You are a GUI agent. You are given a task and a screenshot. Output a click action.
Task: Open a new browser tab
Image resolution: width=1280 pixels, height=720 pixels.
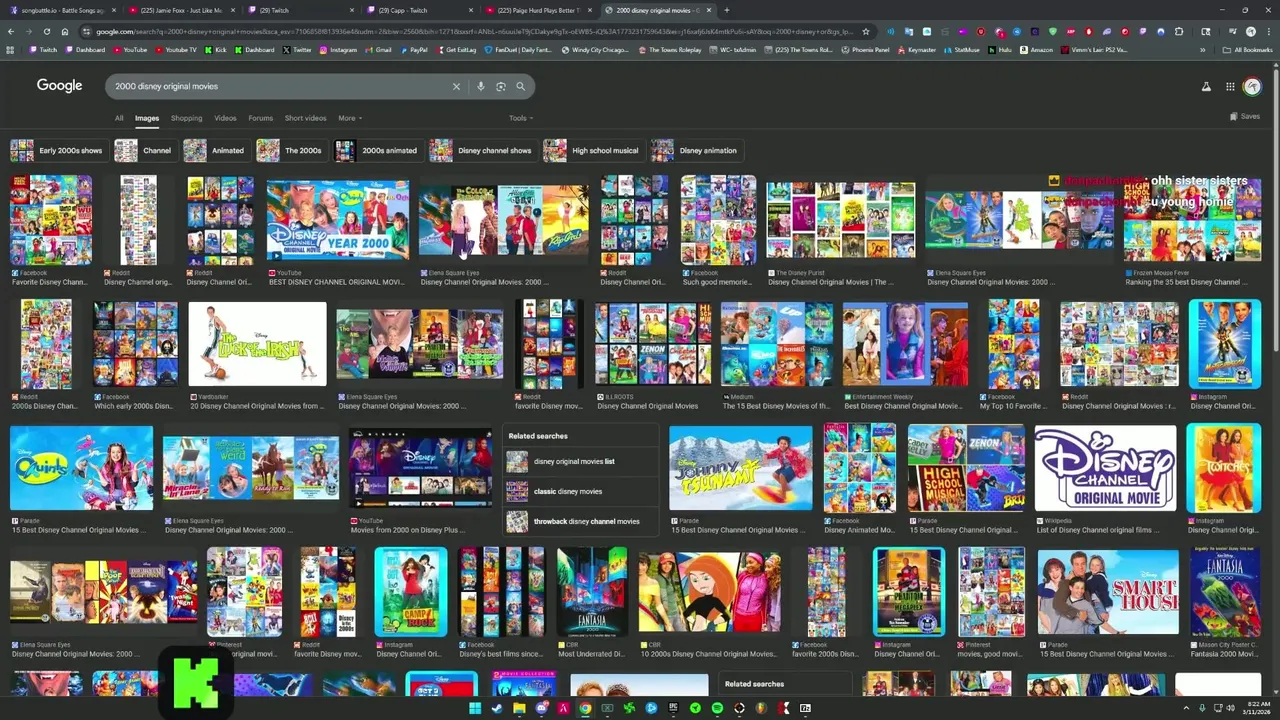click(726, 10)
